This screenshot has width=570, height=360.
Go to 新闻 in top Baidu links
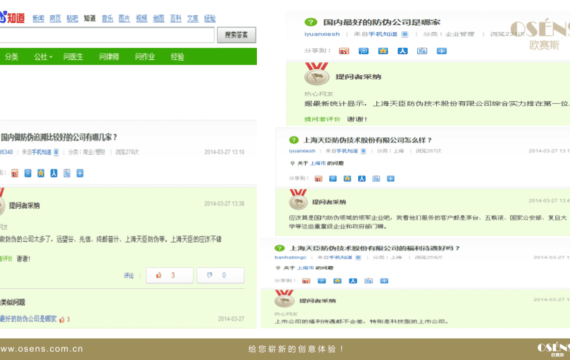click(38, 19)
